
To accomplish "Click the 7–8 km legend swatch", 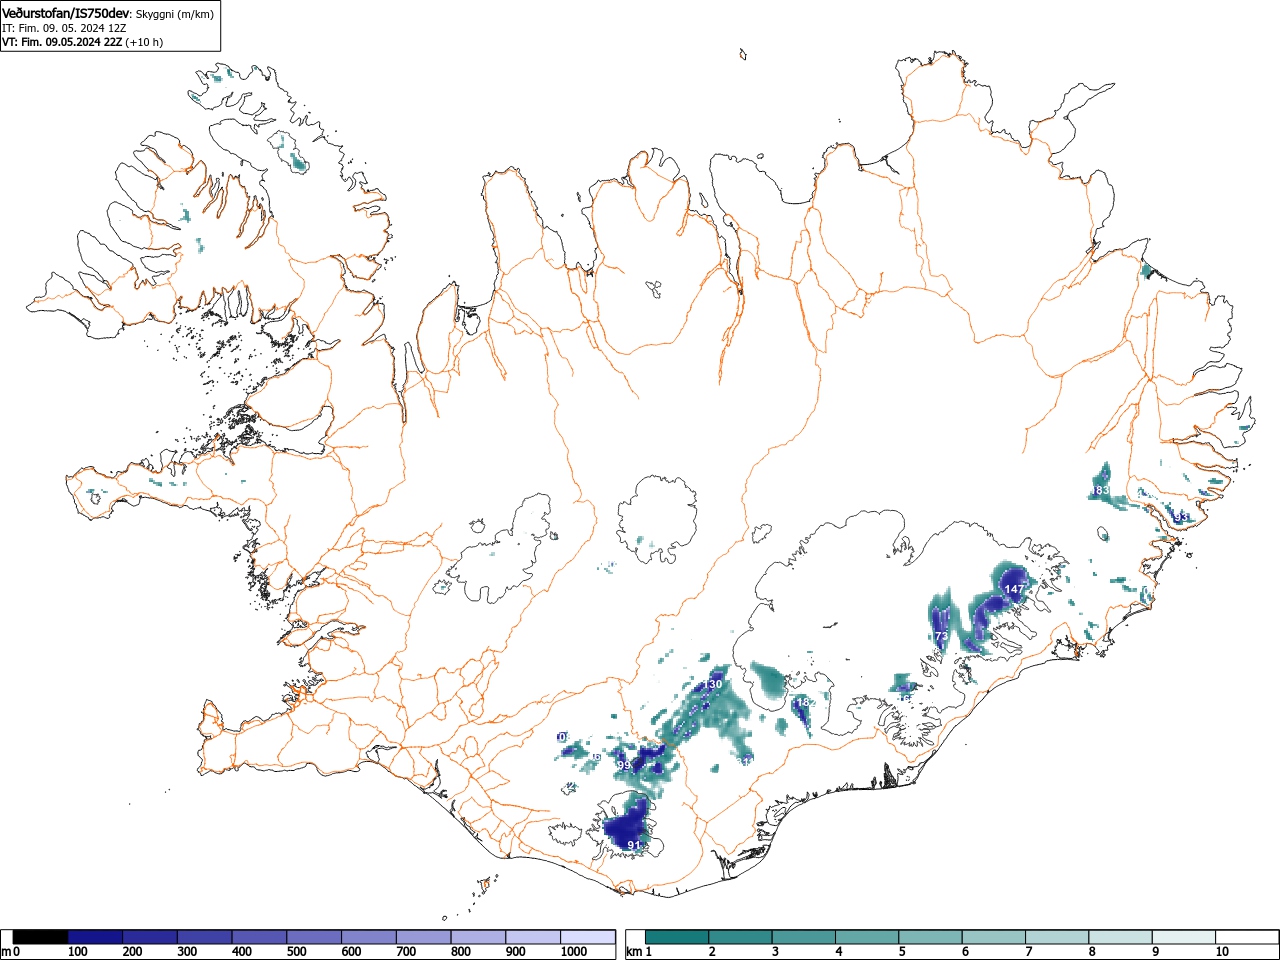I will 1059,937.
